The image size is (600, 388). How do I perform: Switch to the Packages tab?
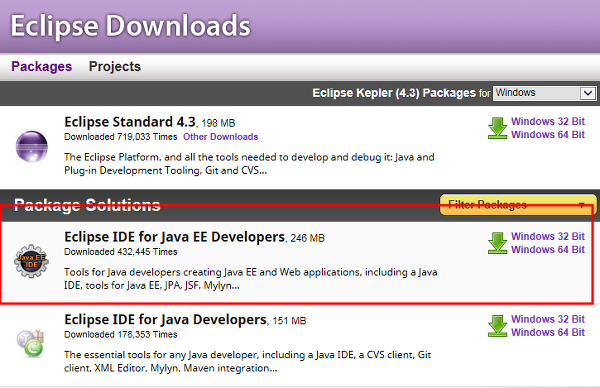[41, 67]
